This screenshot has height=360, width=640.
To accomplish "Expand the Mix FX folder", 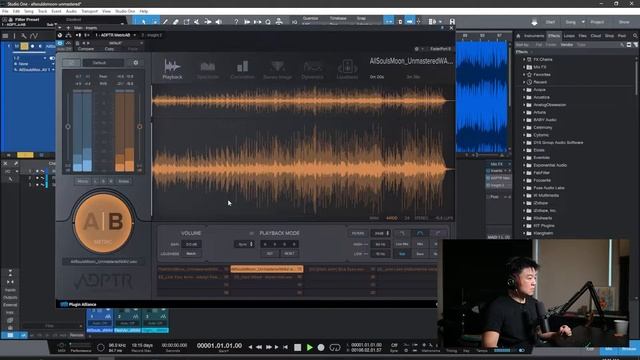I will coord(524,67).
